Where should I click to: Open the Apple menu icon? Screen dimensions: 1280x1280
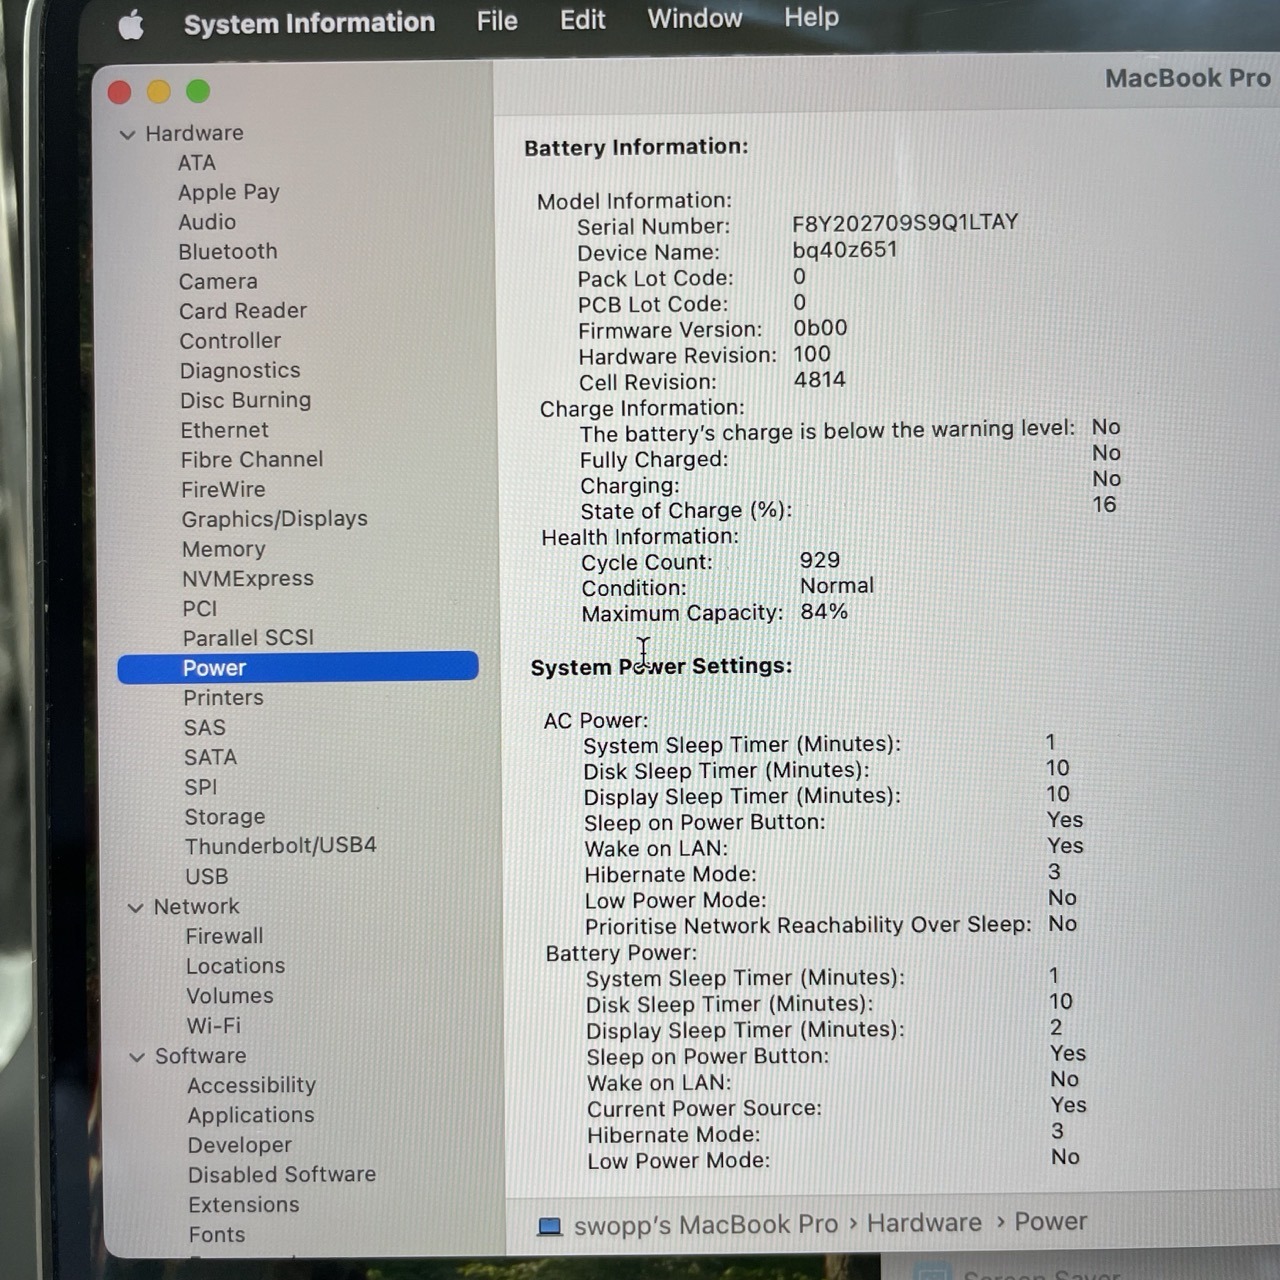[131, 25]
